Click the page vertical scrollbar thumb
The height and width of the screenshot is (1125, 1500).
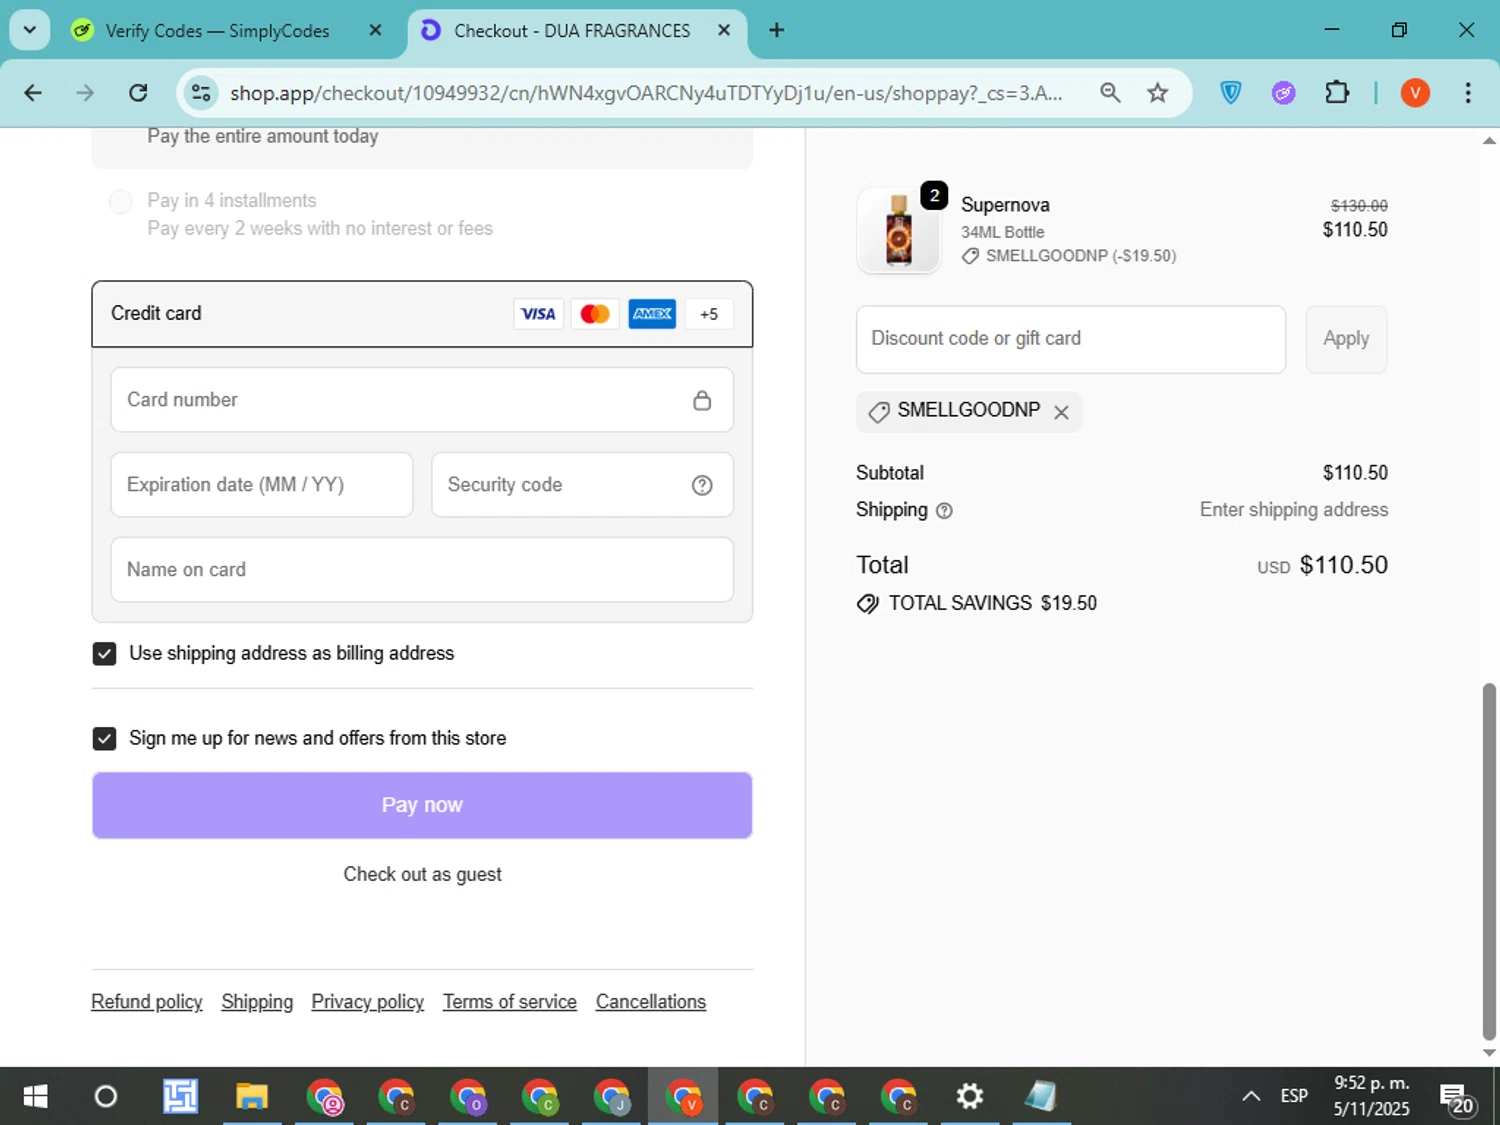click(1489, 862)
